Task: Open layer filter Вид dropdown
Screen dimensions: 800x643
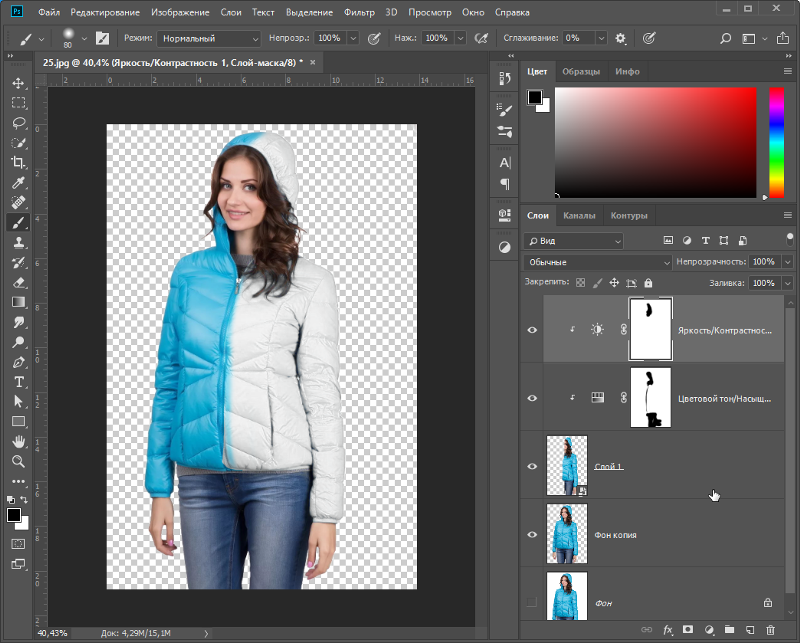Action: [x=573, y=241]
